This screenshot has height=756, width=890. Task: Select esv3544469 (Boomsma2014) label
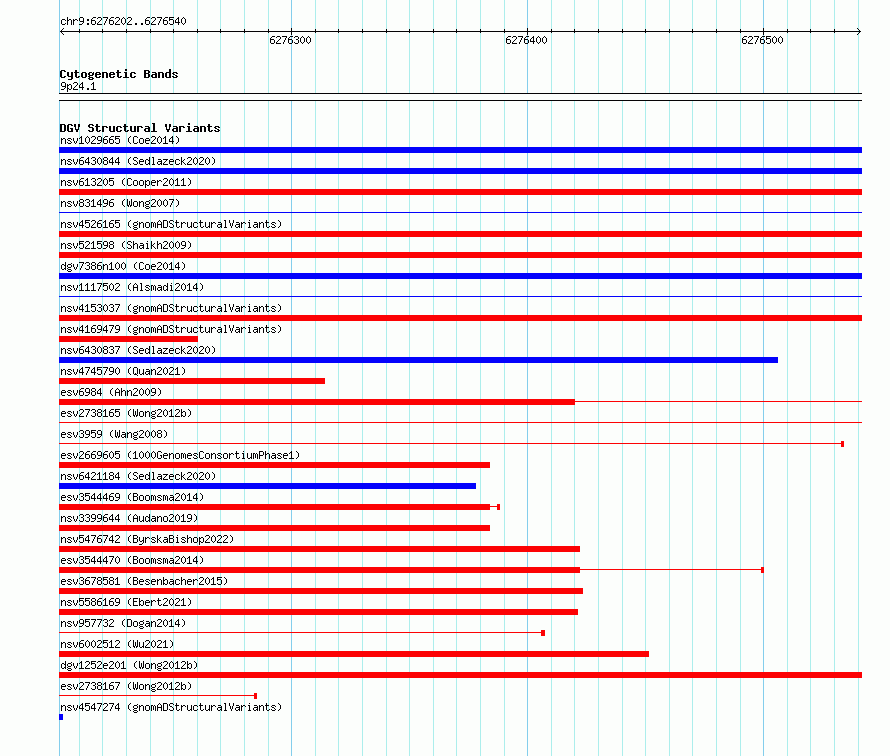(132, 497)
